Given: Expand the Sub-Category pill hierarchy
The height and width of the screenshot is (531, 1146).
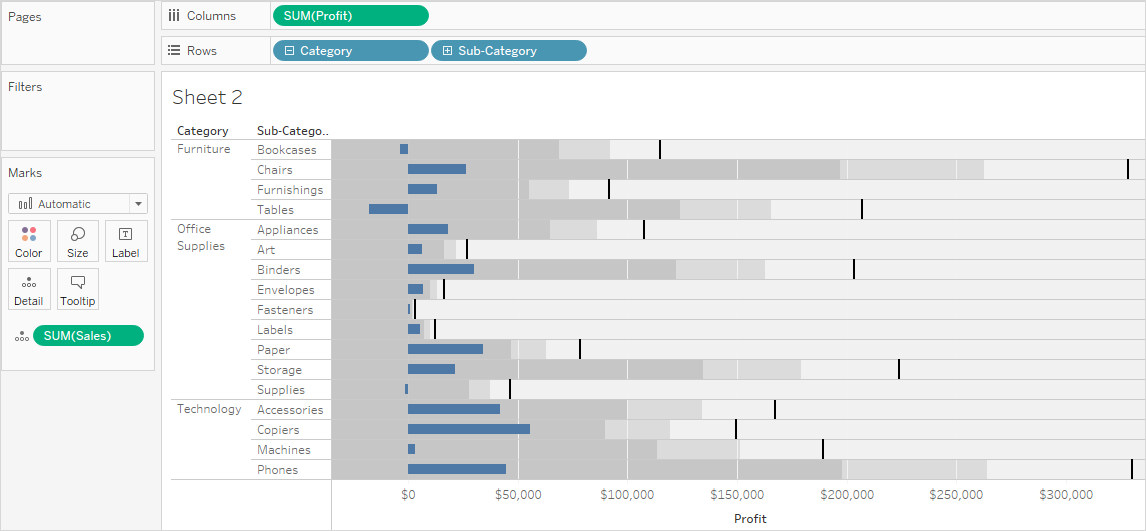Looking at the screenshot, I should [x=447, y=51].
